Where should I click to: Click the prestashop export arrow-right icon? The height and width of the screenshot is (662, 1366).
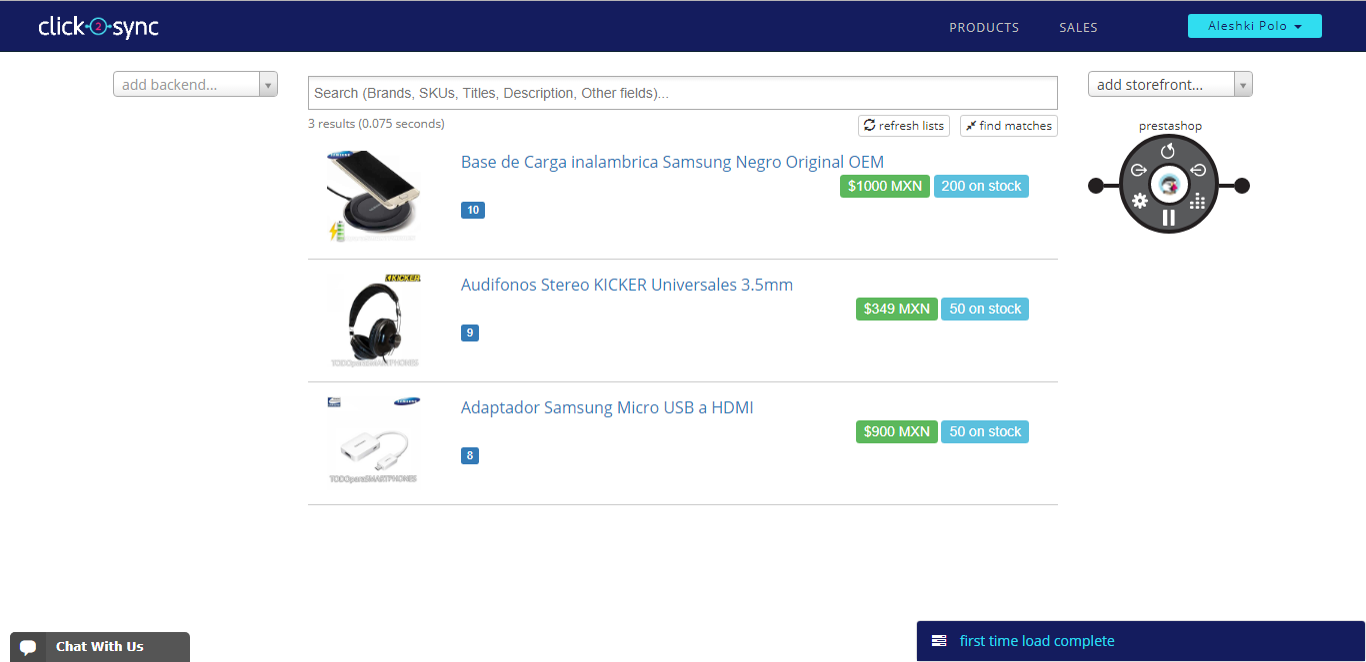click(x=1138, y=171)
